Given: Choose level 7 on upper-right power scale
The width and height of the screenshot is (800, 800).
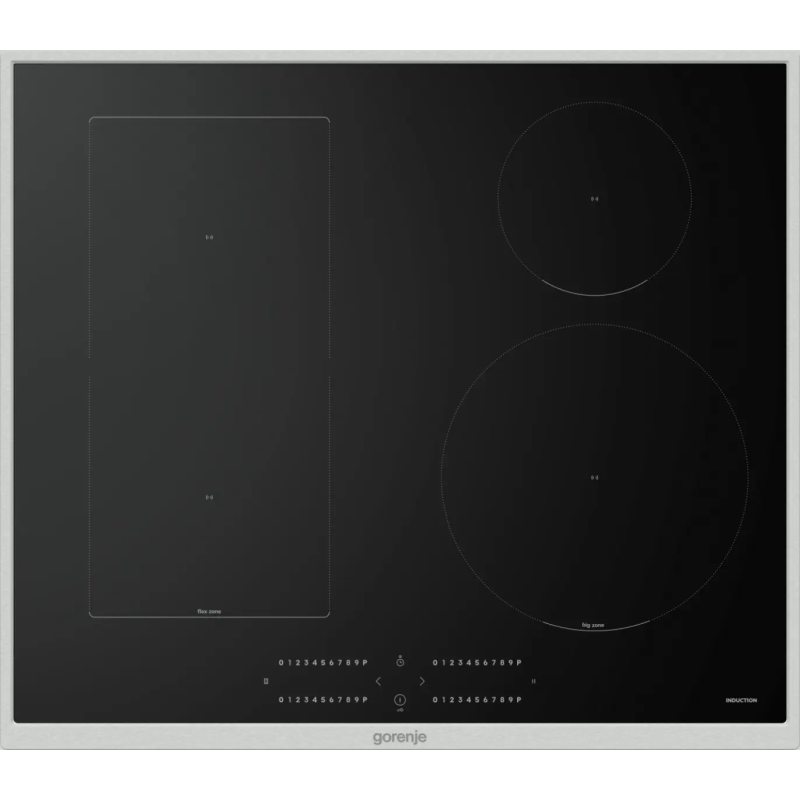Looking at the screenshot, I should pyautogui.click(x=494, y=663).
